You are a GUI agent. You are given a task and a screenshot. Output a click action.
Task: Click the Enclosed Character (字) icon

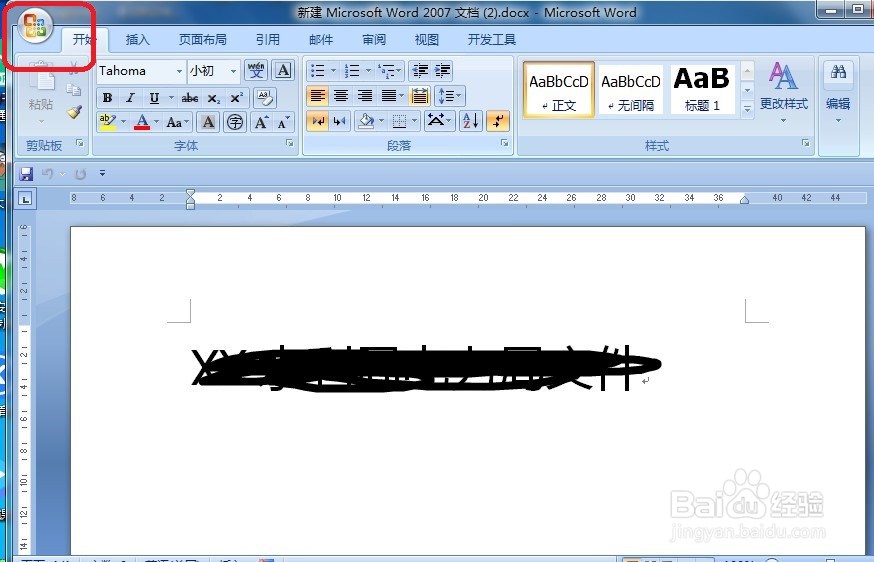(235, 122)
